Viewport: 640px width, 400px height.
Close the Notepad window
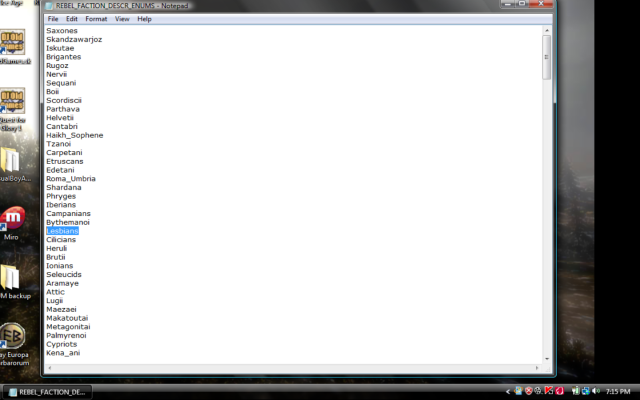click(541, 4)
